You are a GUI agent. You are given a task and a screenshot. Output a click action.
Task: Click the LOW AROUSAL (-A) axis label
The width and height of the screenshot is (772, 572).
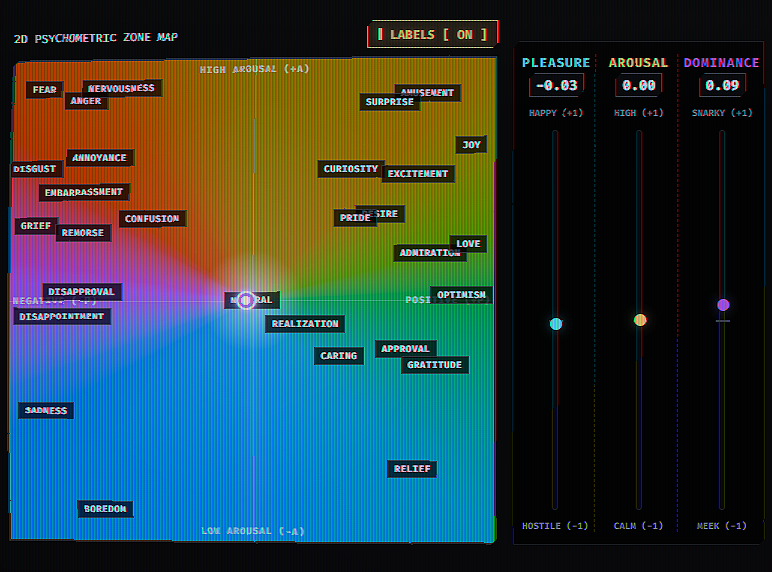[x=253, y=531]
